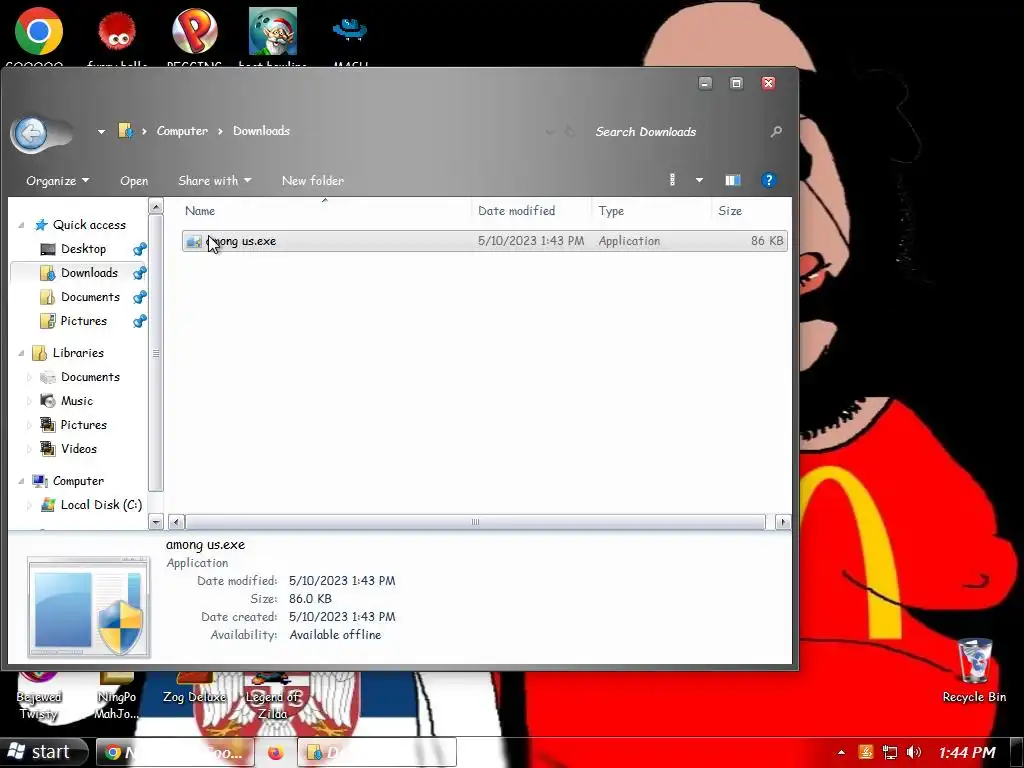The width and height of the screenshot is (1024, 768).
Task: Switch to the Chrome taskbar window
Action: [175, 752]
